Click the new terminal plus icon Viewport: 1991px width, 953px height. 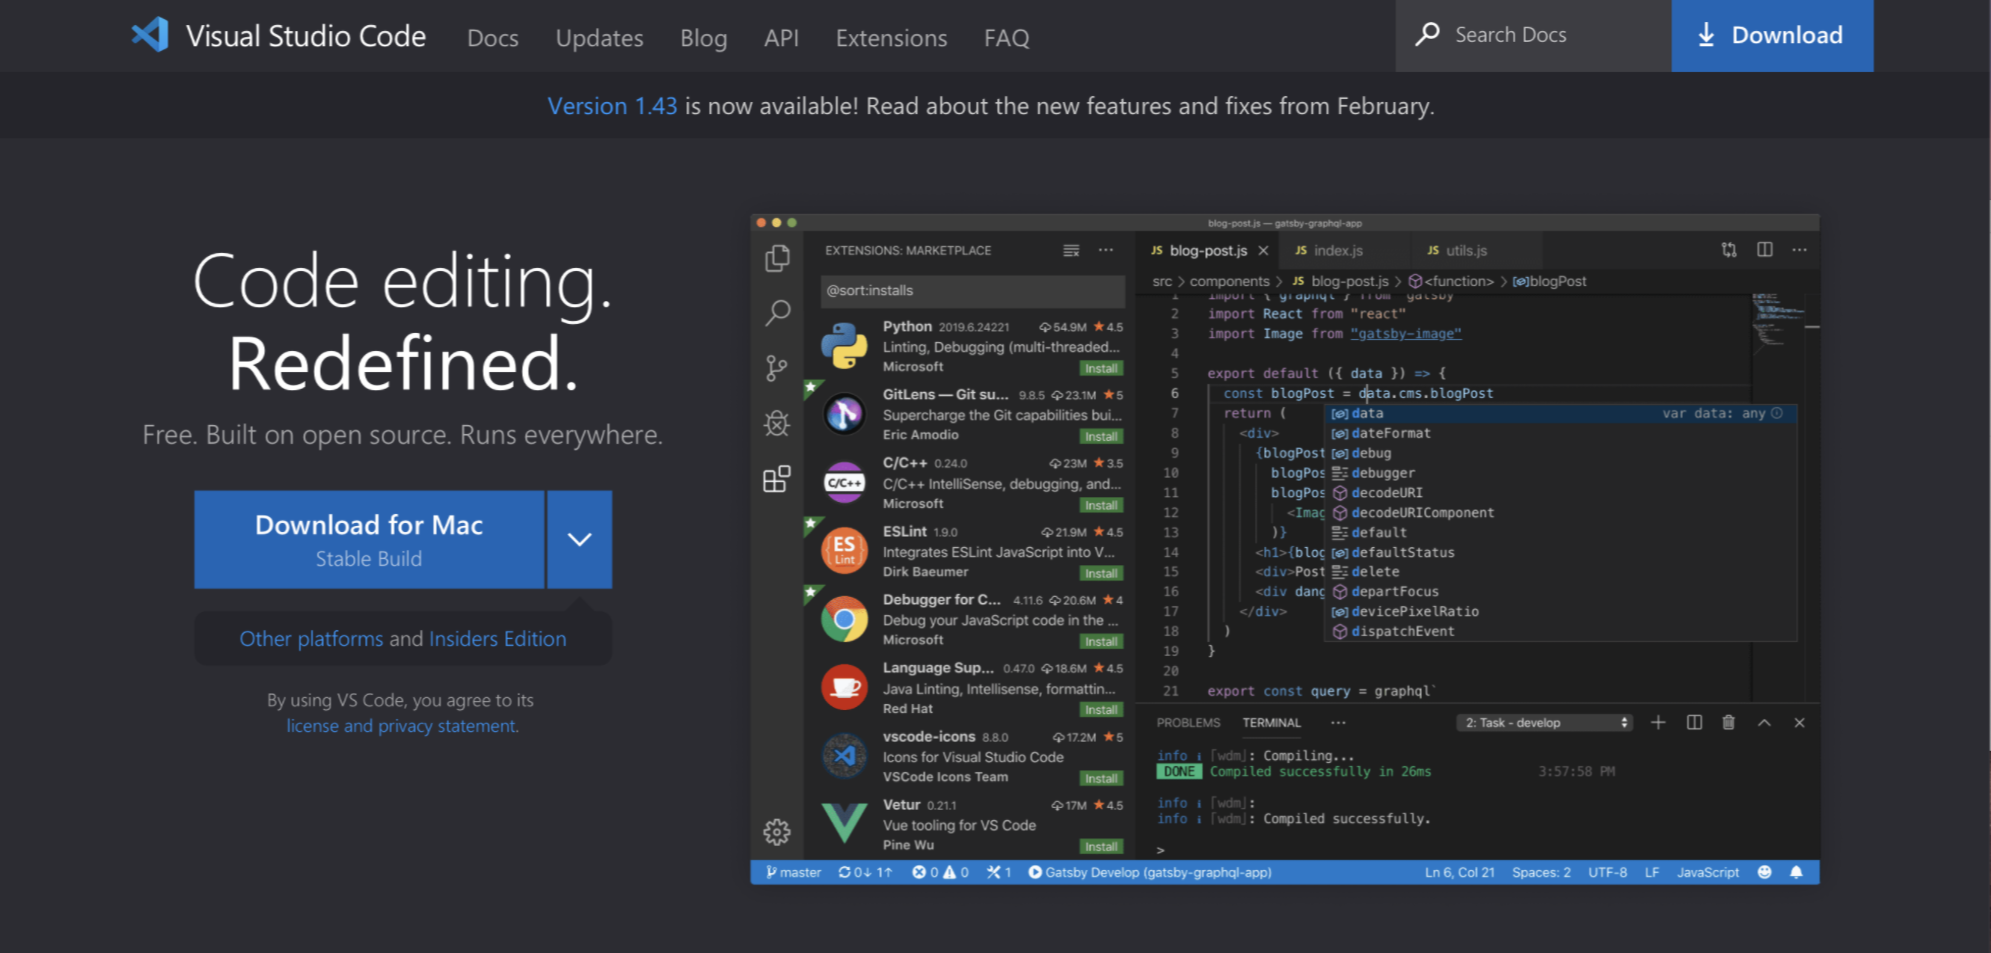1658,722
